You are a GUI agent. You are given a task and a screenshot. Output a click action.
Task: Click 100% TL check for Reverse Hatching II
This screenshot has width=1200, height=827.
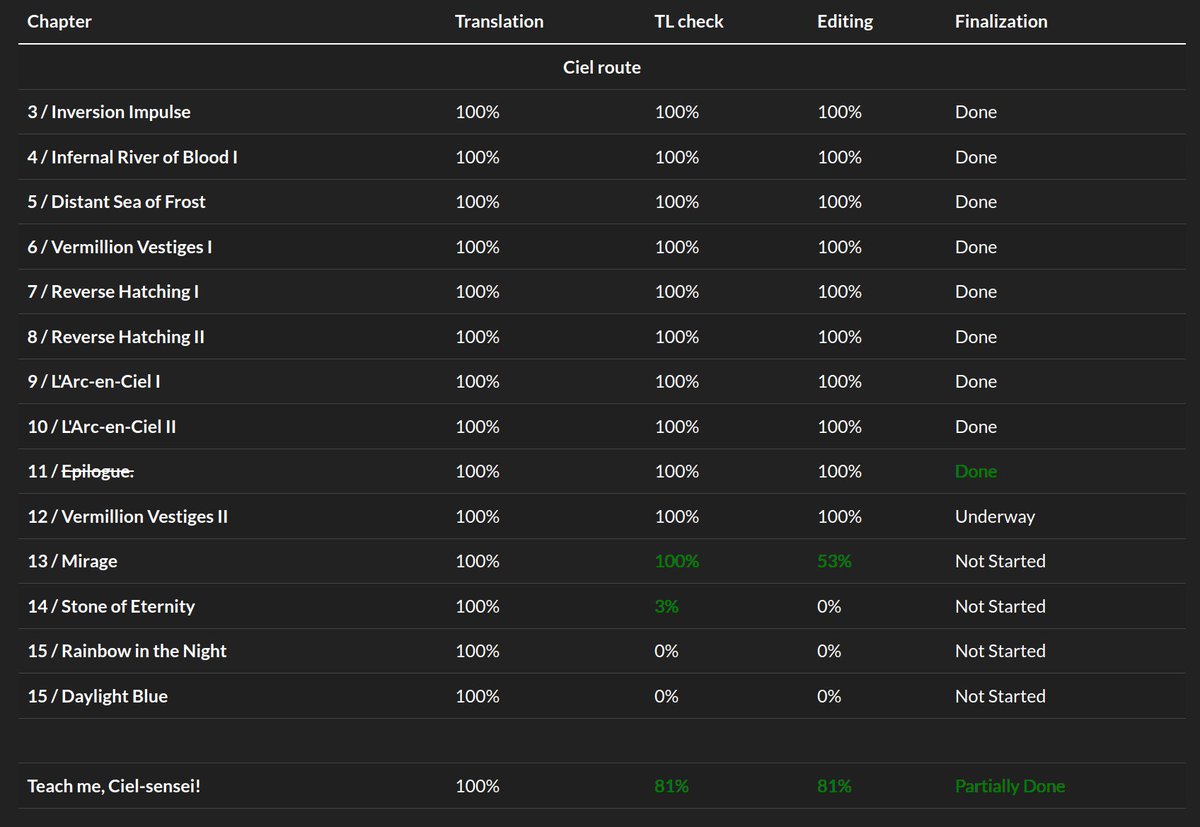(677, 337)
